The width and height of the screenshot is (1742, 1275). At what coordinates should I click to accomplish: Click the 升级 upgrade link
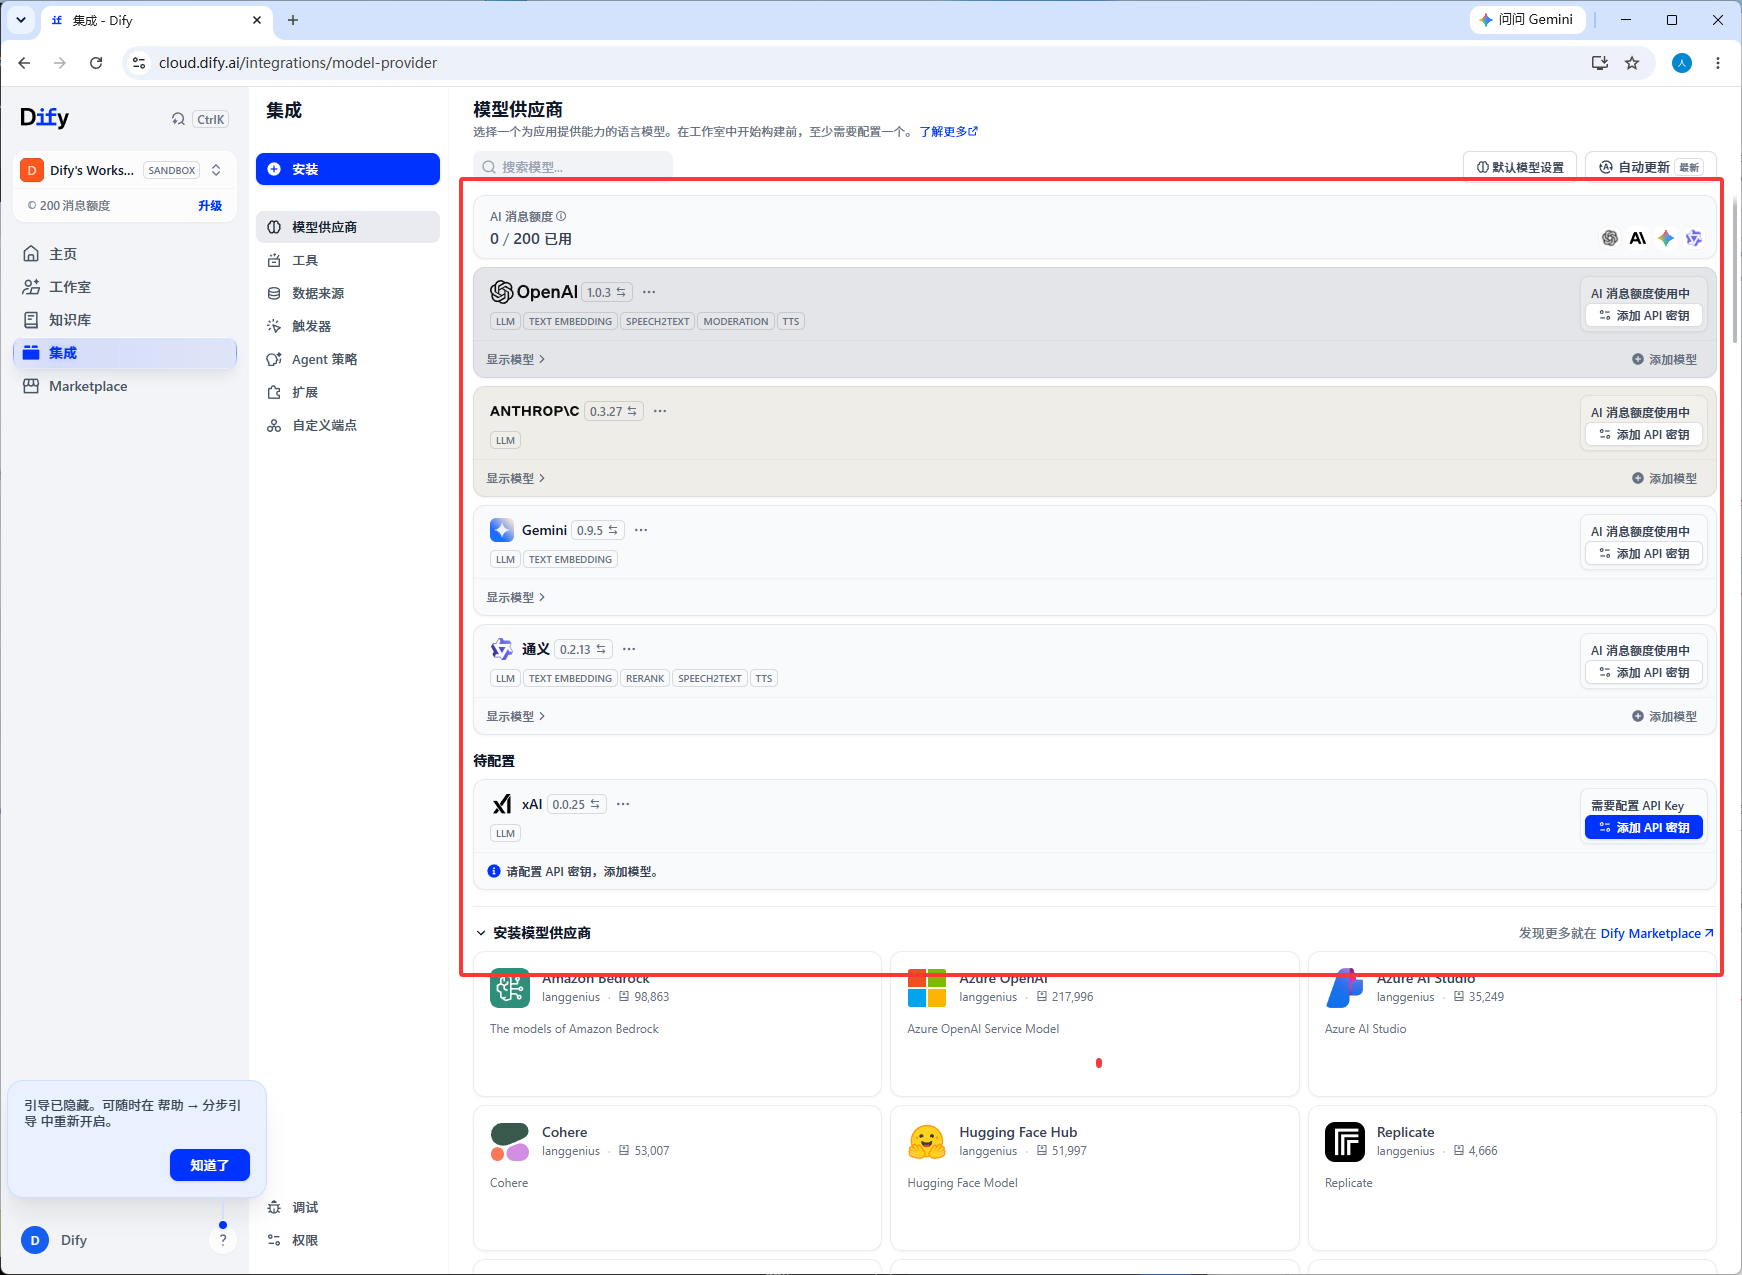tap(210, 206)
